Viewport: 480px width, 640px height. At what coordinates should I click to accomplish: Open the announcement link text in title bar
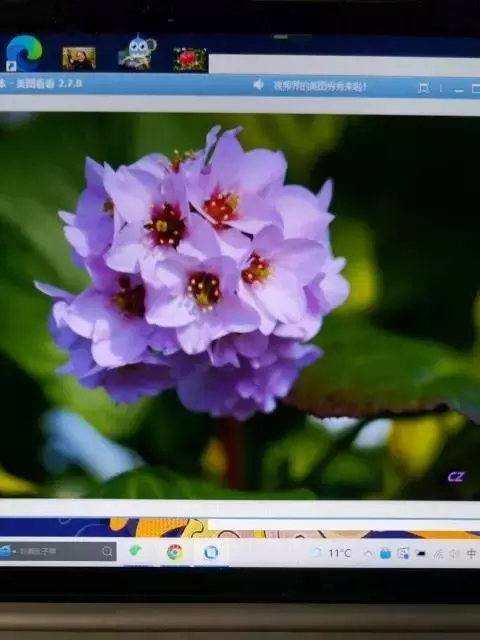[x=320, y=87]
